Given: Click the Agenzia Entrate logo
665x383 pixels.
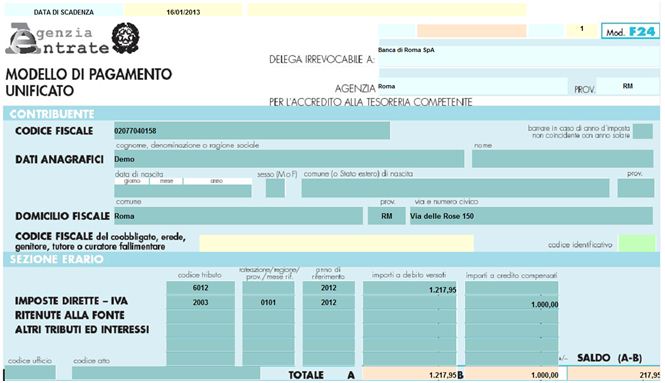Looking at the screenshot, I should (57, 39).
